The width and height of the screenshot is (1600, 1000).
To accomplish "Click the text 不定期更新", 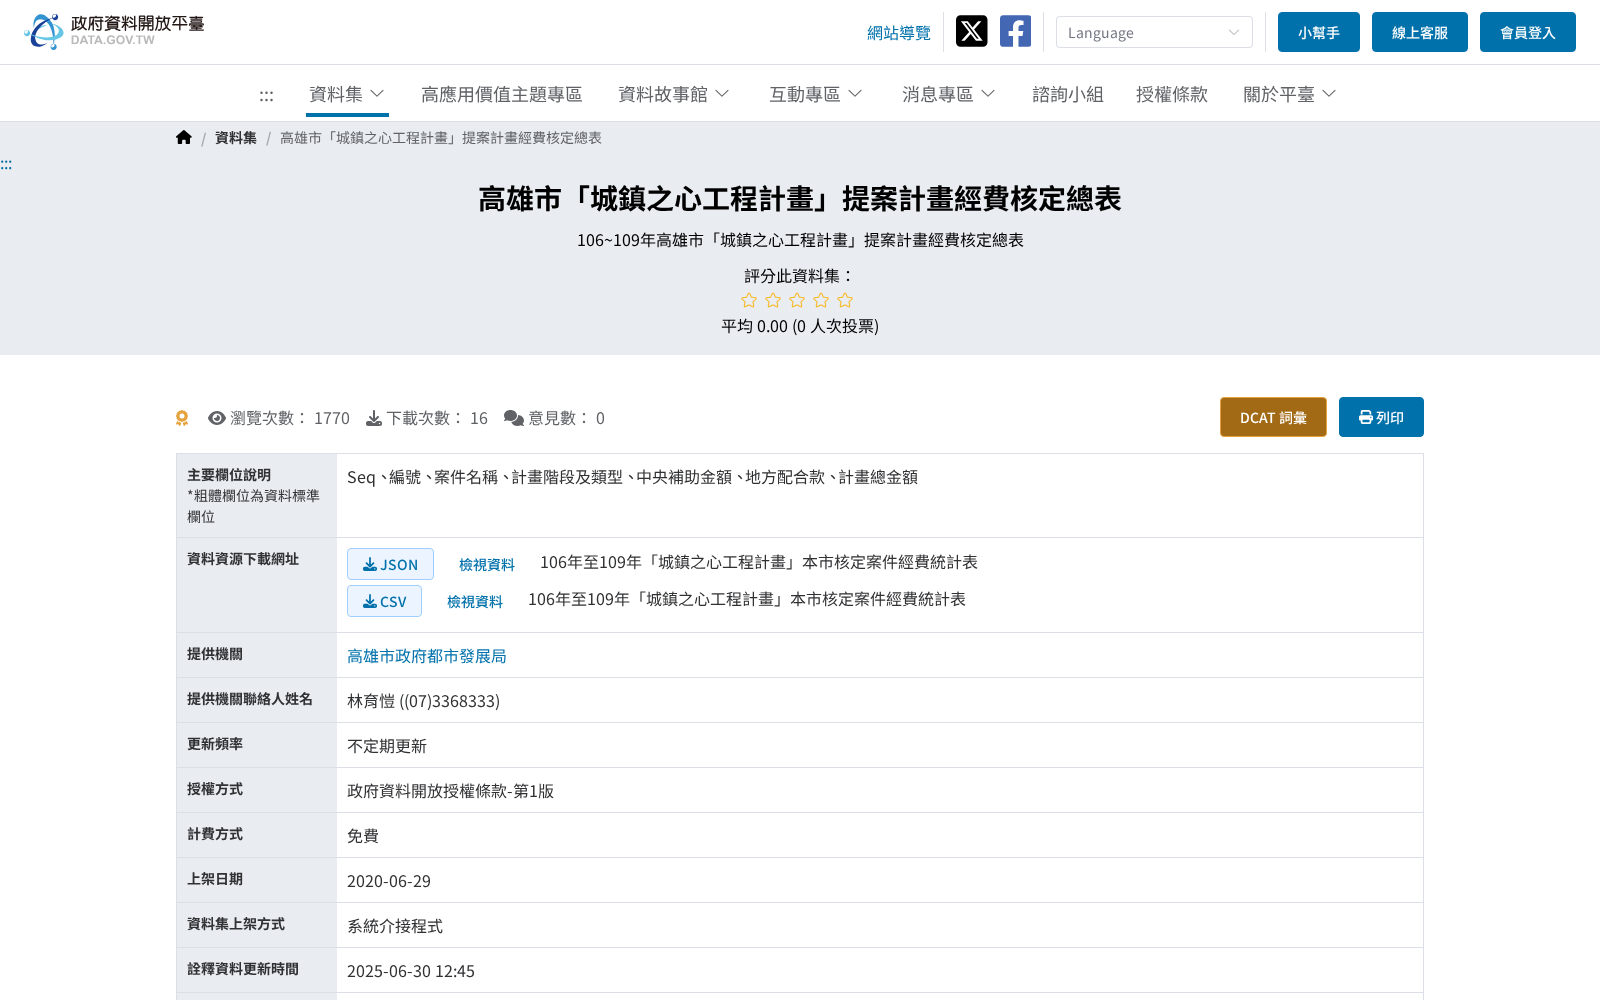I will click(387, 746).
